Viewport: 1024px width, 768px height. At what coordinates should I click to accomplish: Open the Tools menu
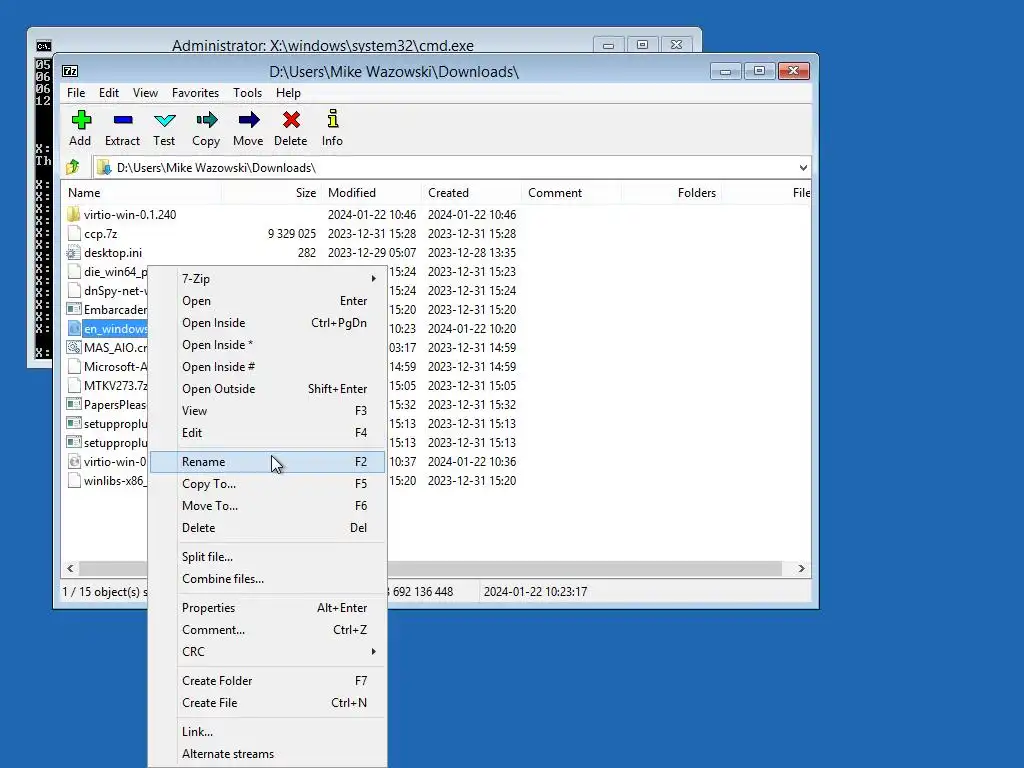click(248, 93)
